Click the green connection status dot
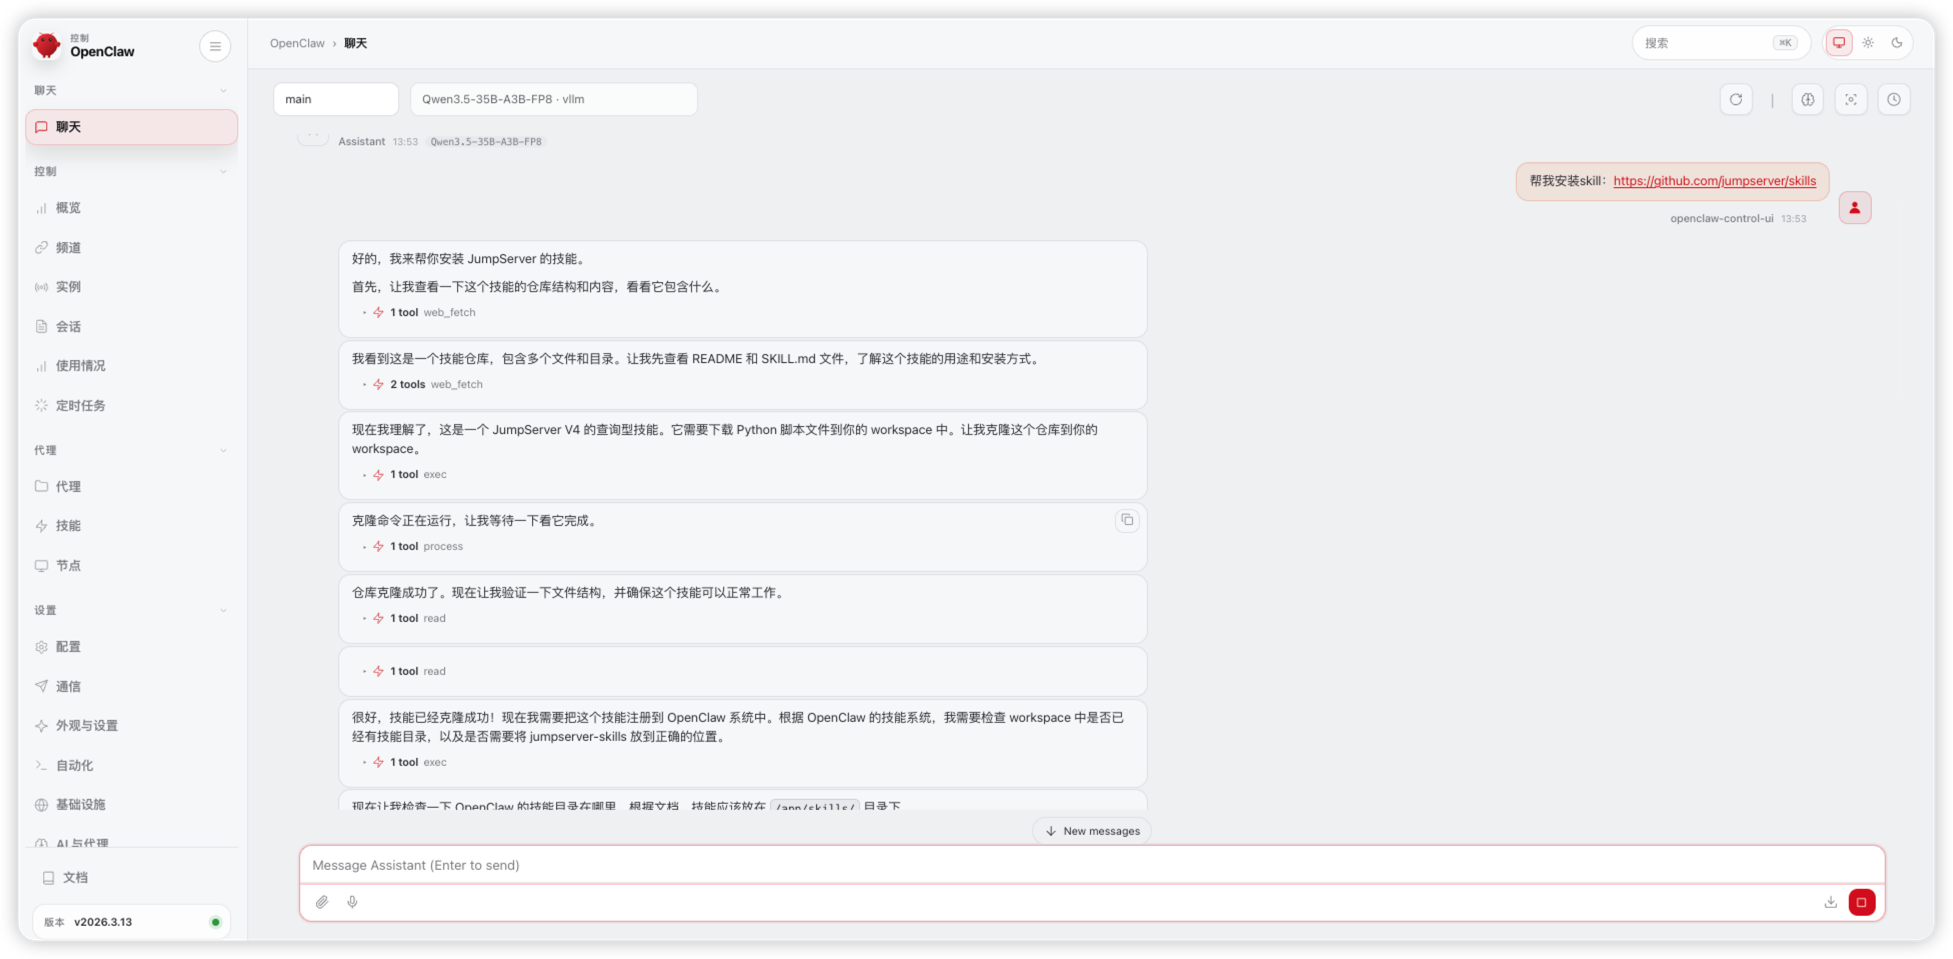This screenshot has height=959, width=1953. point(215,922)
